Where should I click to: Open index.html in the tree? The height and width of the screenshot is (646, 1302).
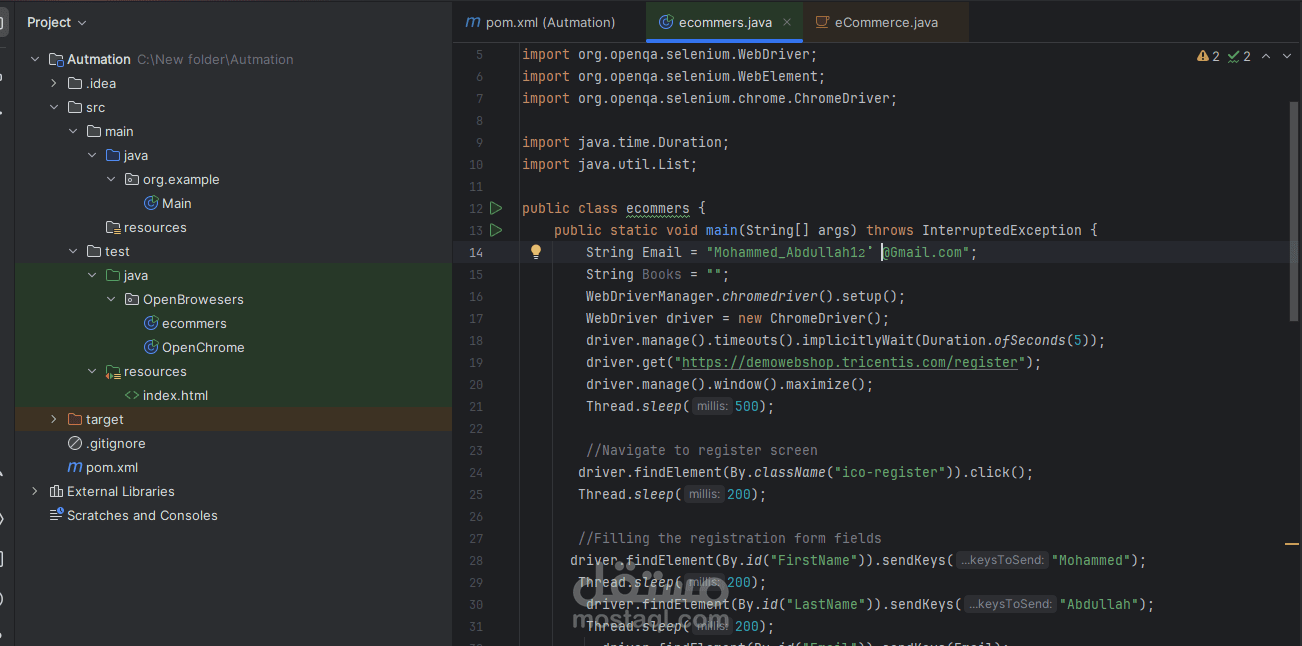(x=175, y=395)
